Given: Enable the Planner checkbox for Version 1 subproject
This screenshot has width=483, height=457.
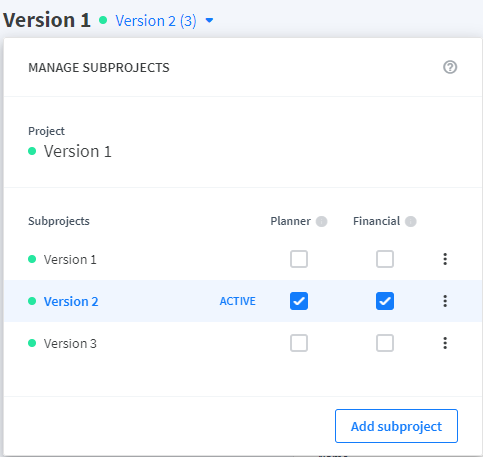Looking at the screenshot, I should 299,259.
